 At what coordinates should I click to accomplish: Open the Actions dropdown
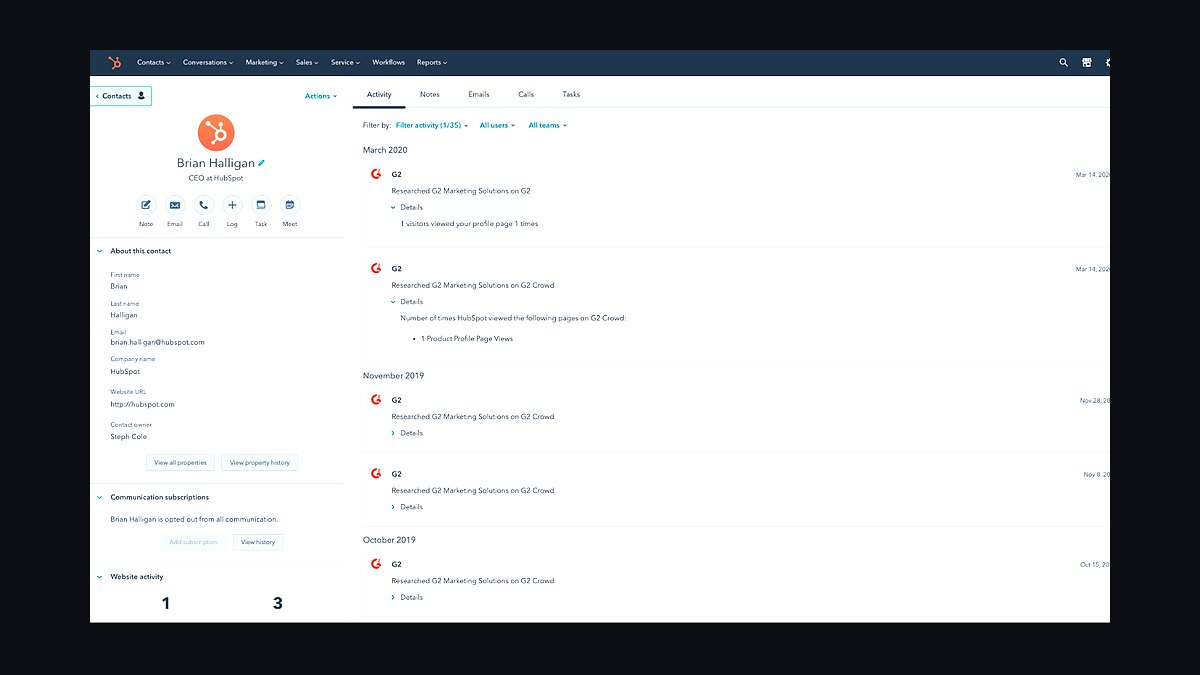321,96
